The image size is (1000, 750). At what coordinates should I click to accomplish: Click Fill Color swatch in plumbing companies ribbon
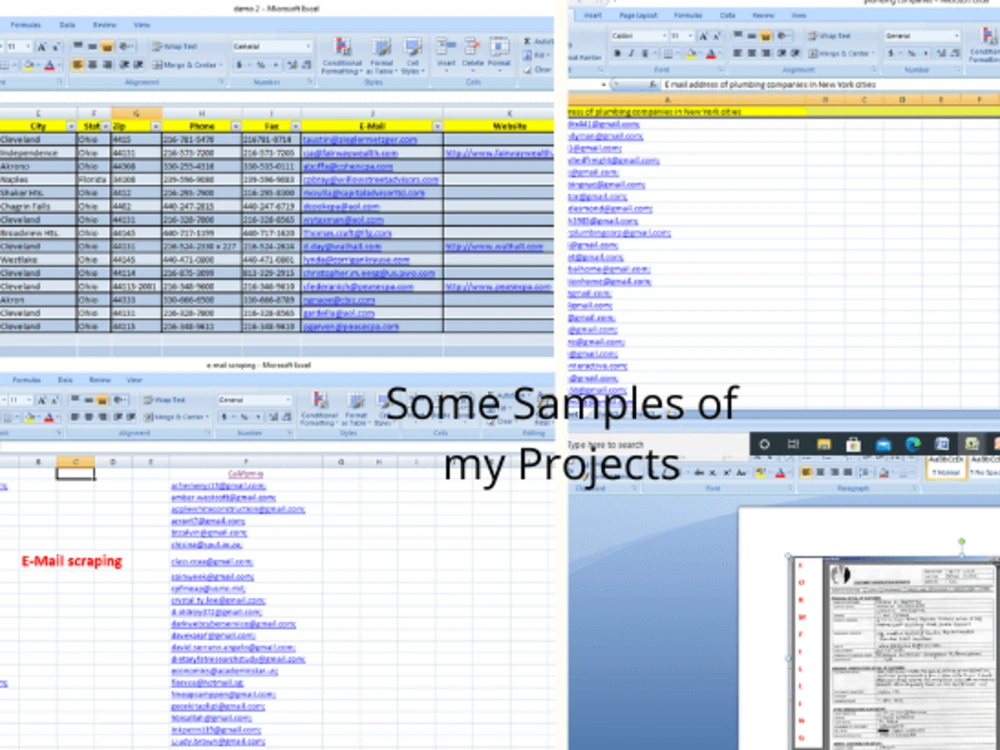coord(691,54)
